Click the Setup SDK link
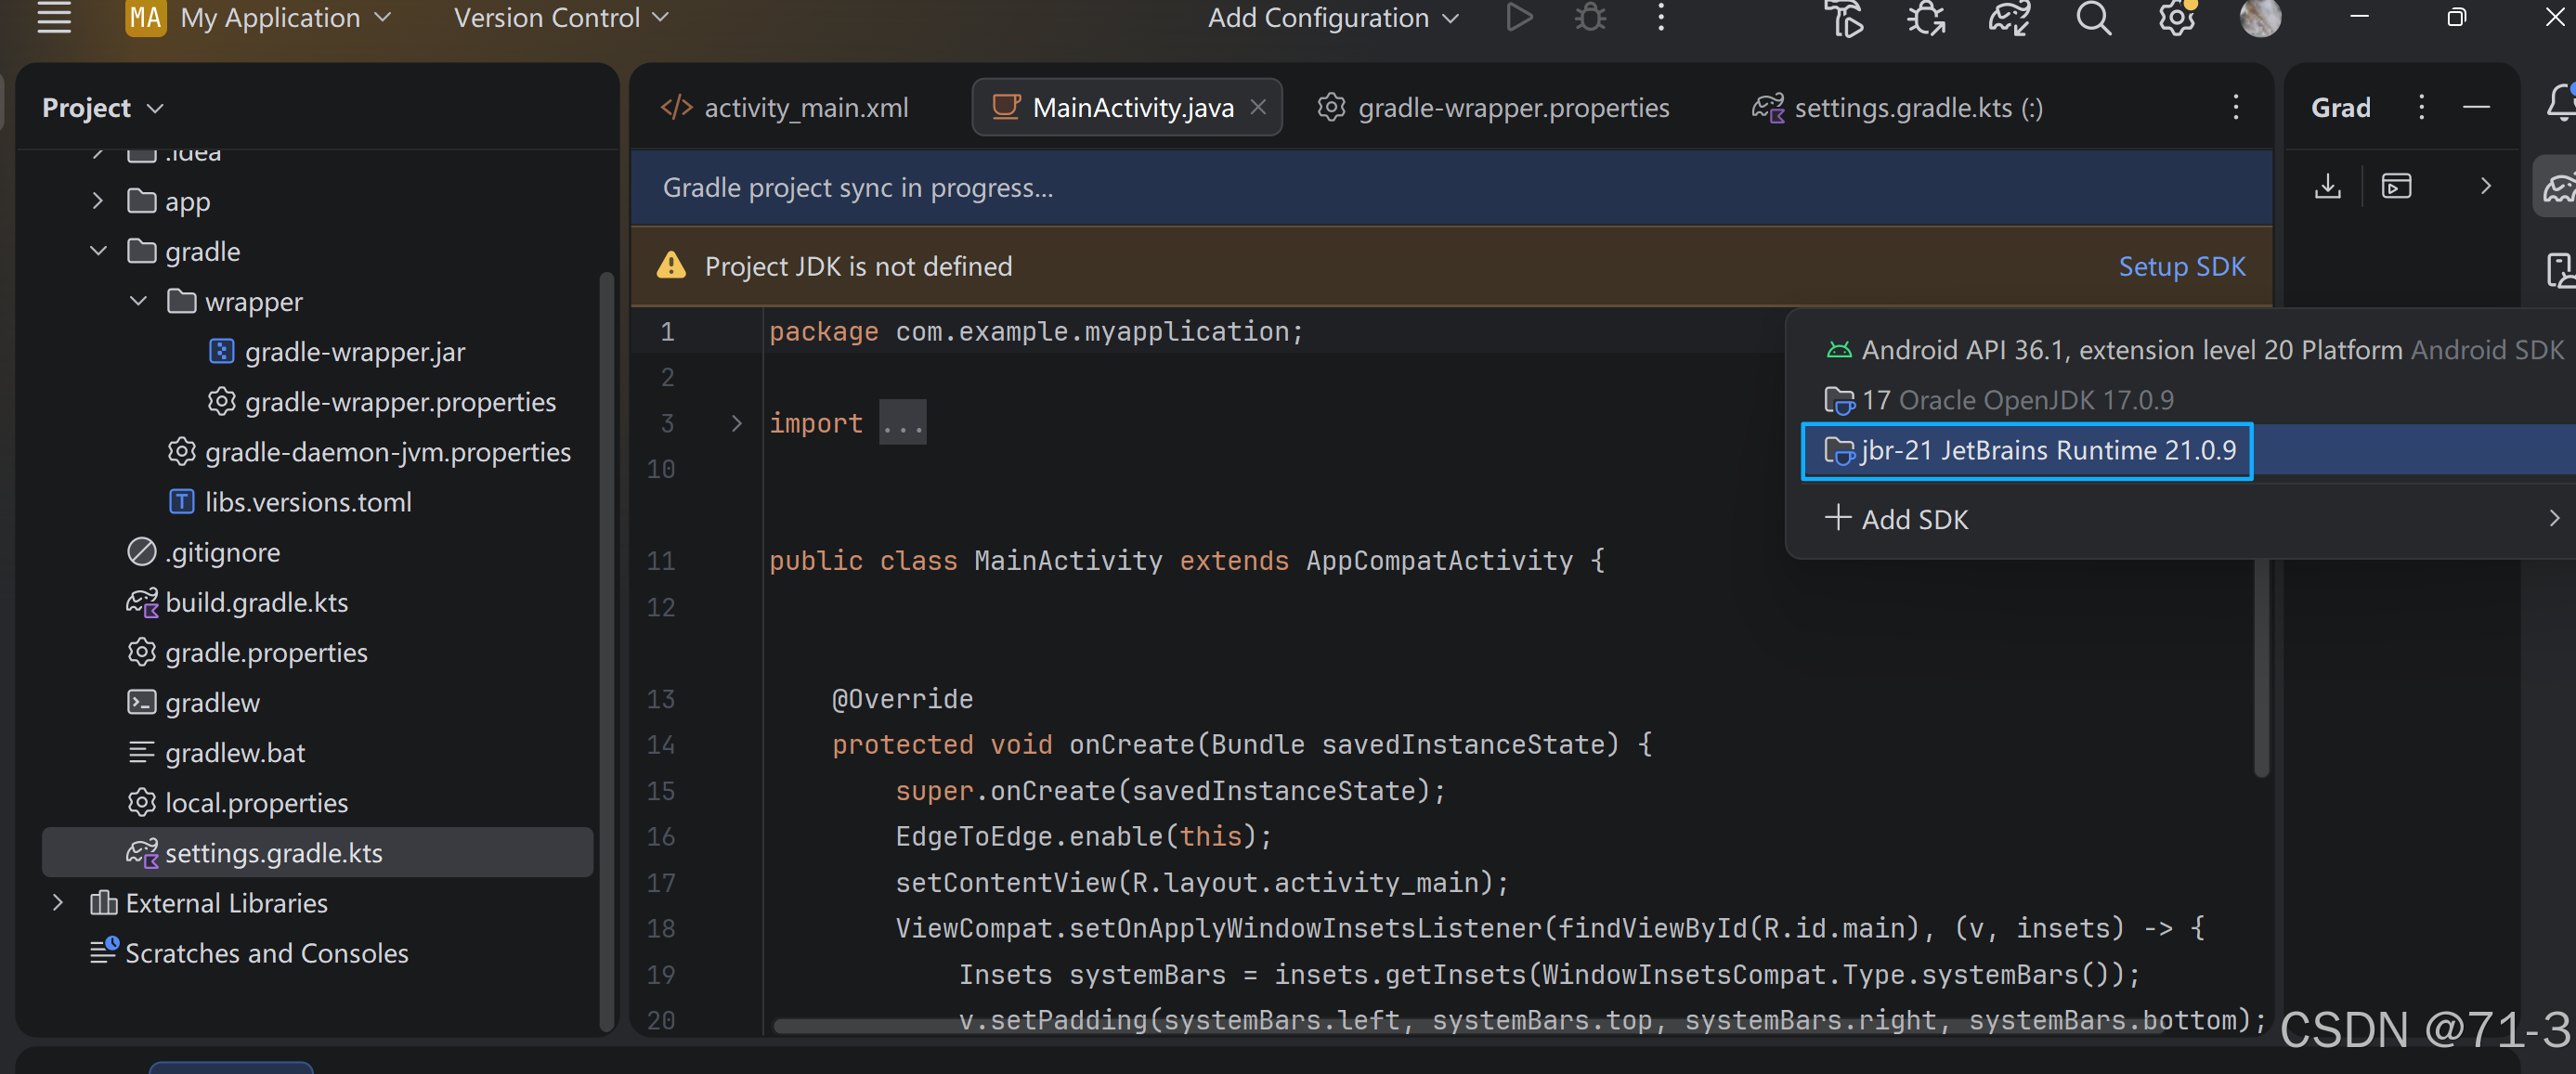Viewport: 2576px width, 1074px height. (2181, 267)
